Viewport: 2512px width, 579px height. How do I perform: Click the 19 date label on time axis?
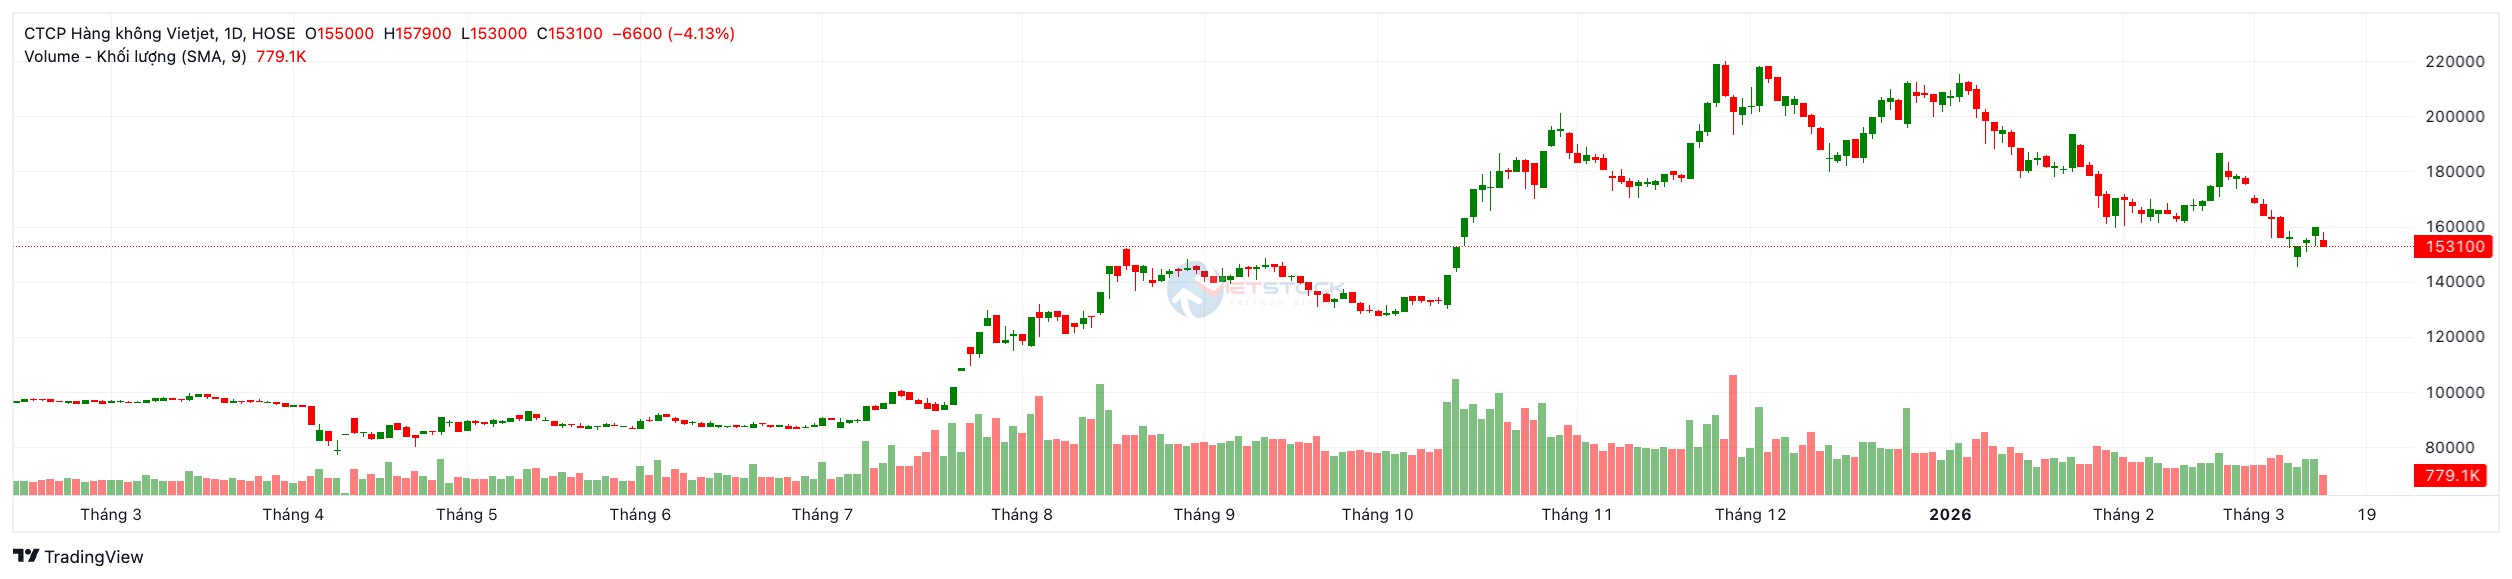pos(2366,515)
